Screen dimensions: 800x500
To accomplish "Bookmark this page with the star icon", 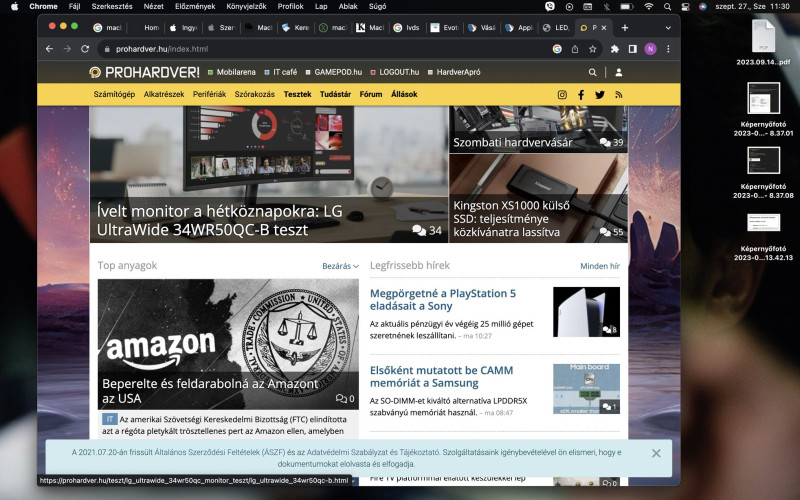I will tap(592, 49).
